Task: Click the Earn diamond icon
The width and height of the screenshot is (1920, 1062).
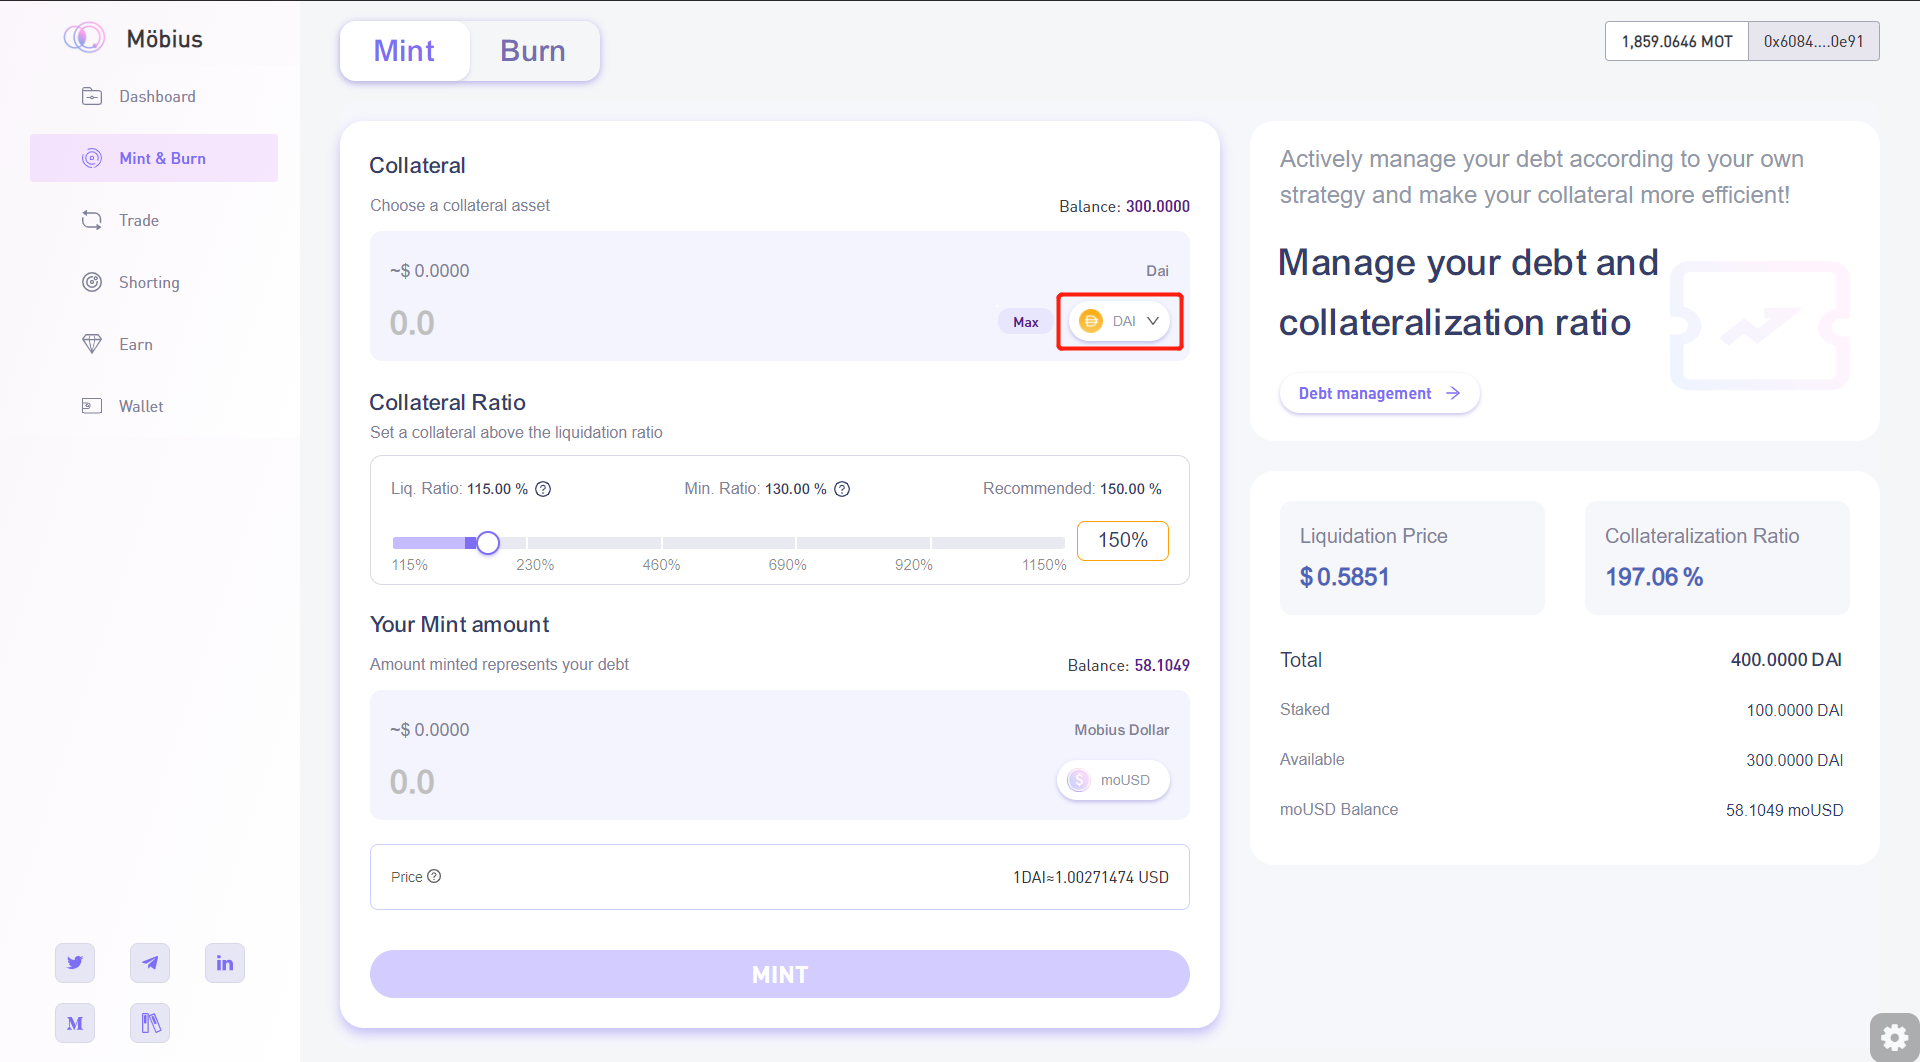Action: click(92, 344)
